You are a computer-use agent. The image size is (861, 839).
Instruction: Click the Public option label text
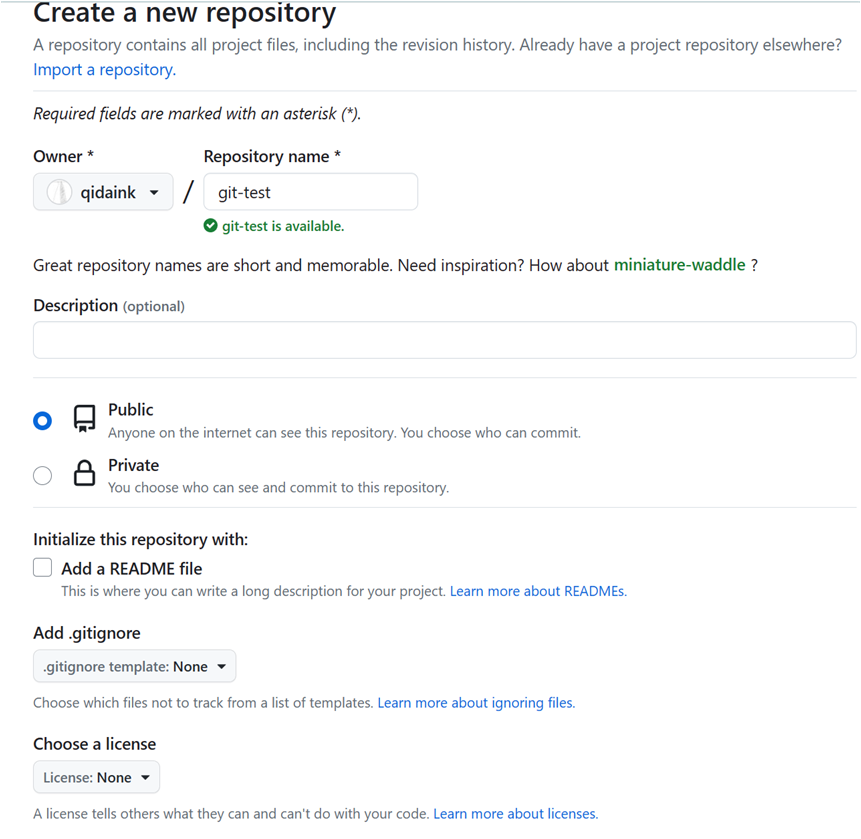pos(131,410)
